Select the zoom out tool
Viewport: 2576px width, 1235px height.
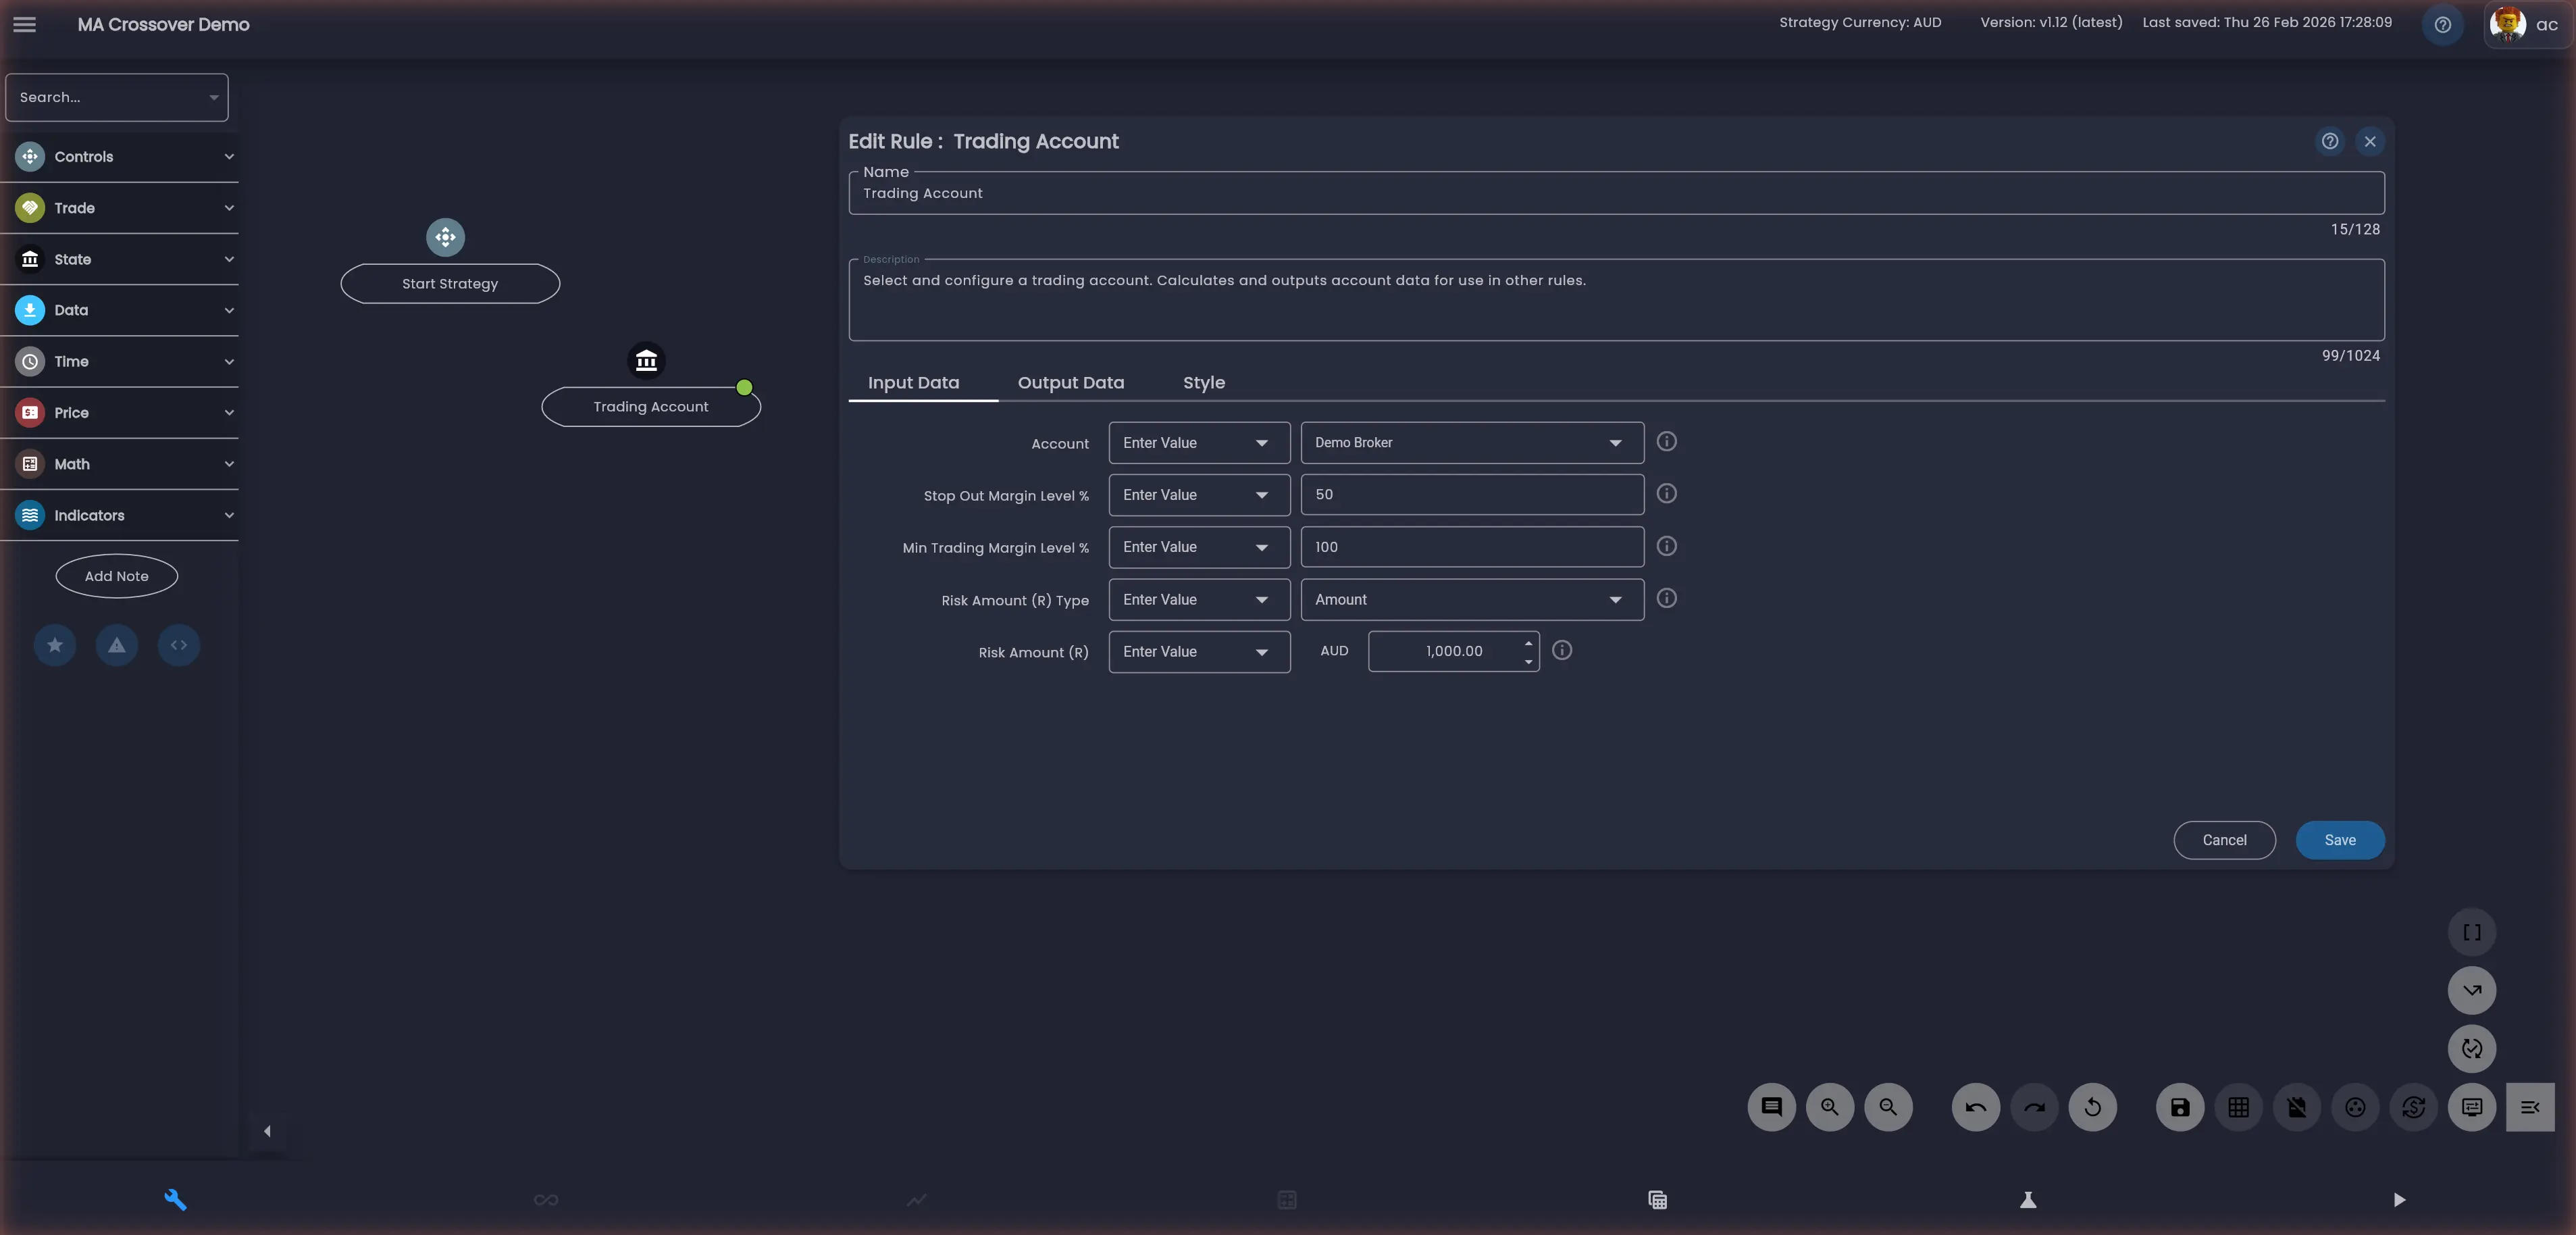click(1888, 1107)
